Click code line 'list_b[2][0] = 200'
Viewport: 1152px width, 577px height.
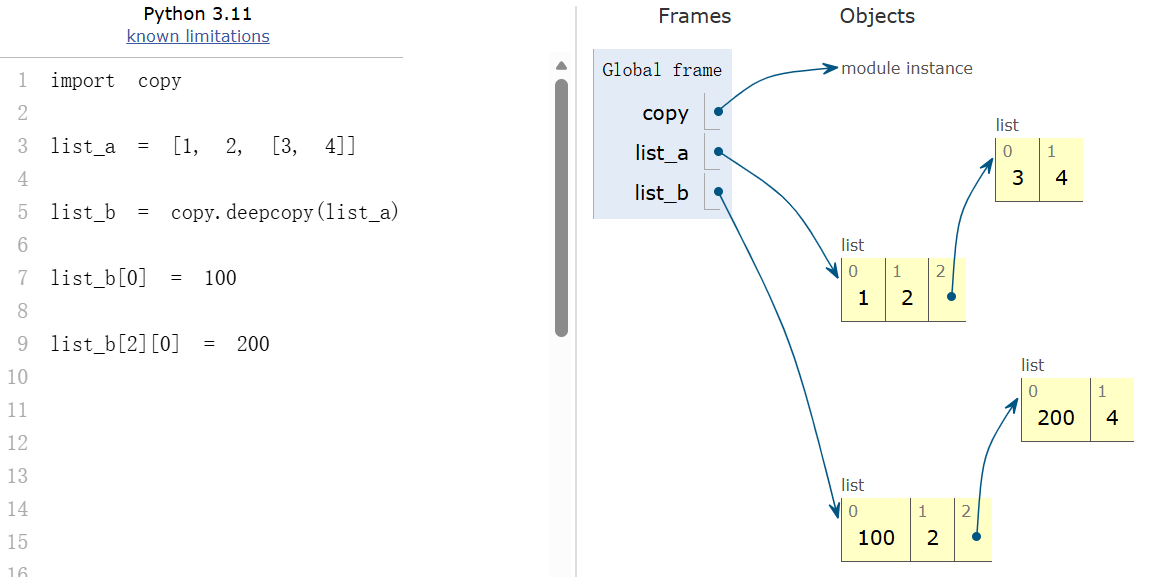click(159, 343)
